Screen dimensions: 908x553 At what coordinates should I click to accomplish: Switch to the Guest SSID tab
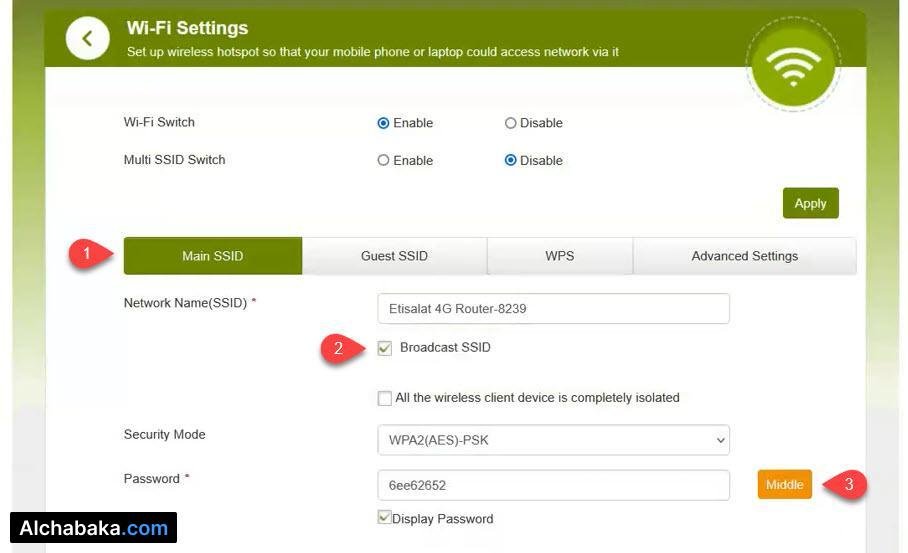pos(394,256)
